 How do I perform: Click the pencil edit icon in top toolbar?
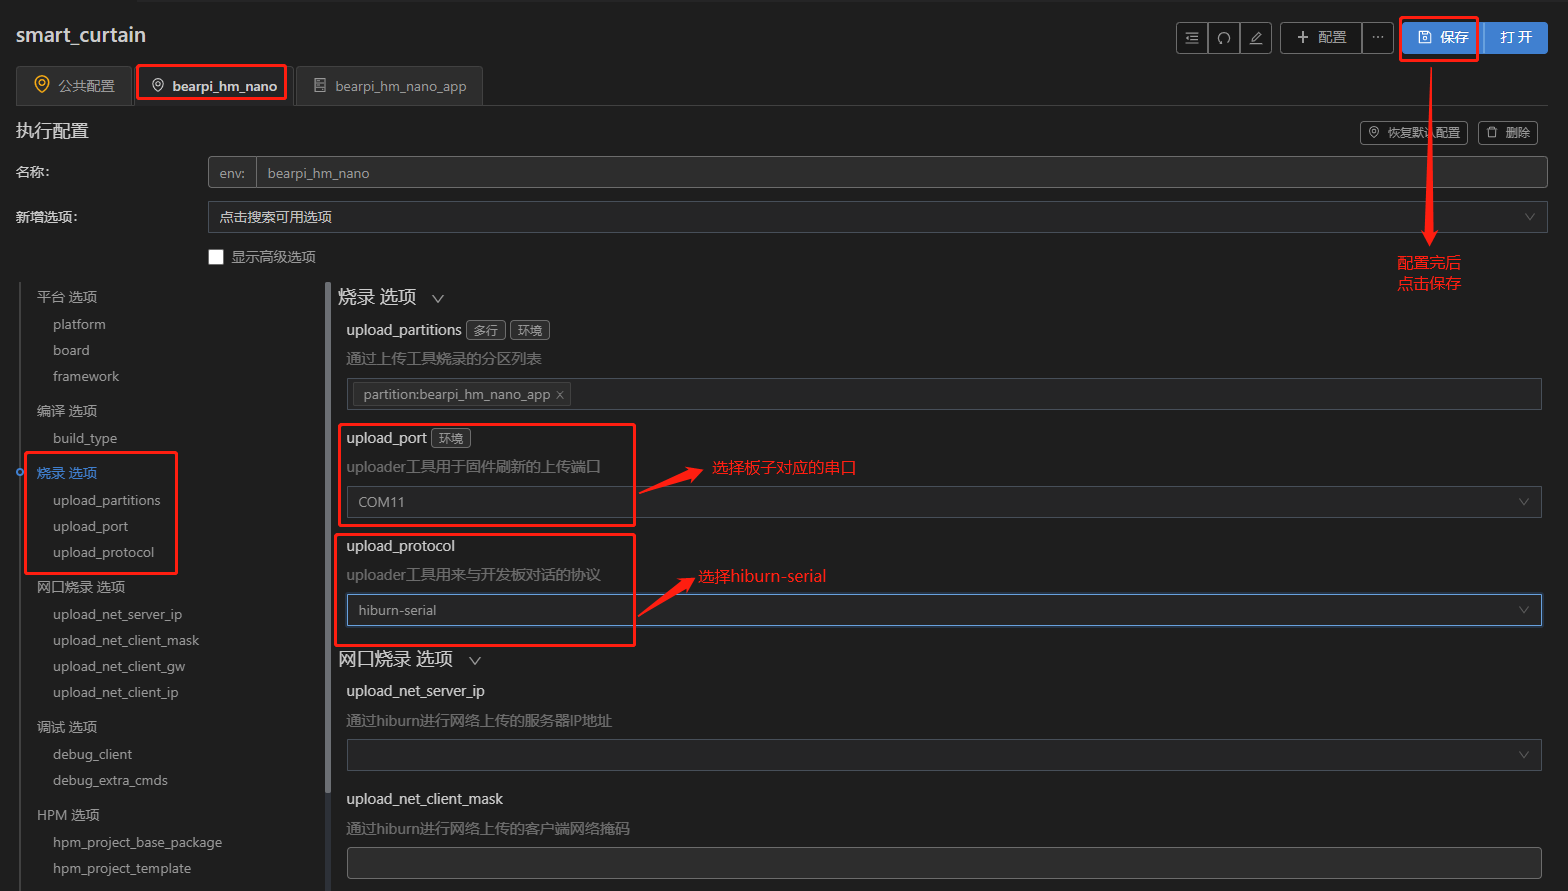click(x=1256, y=38)
